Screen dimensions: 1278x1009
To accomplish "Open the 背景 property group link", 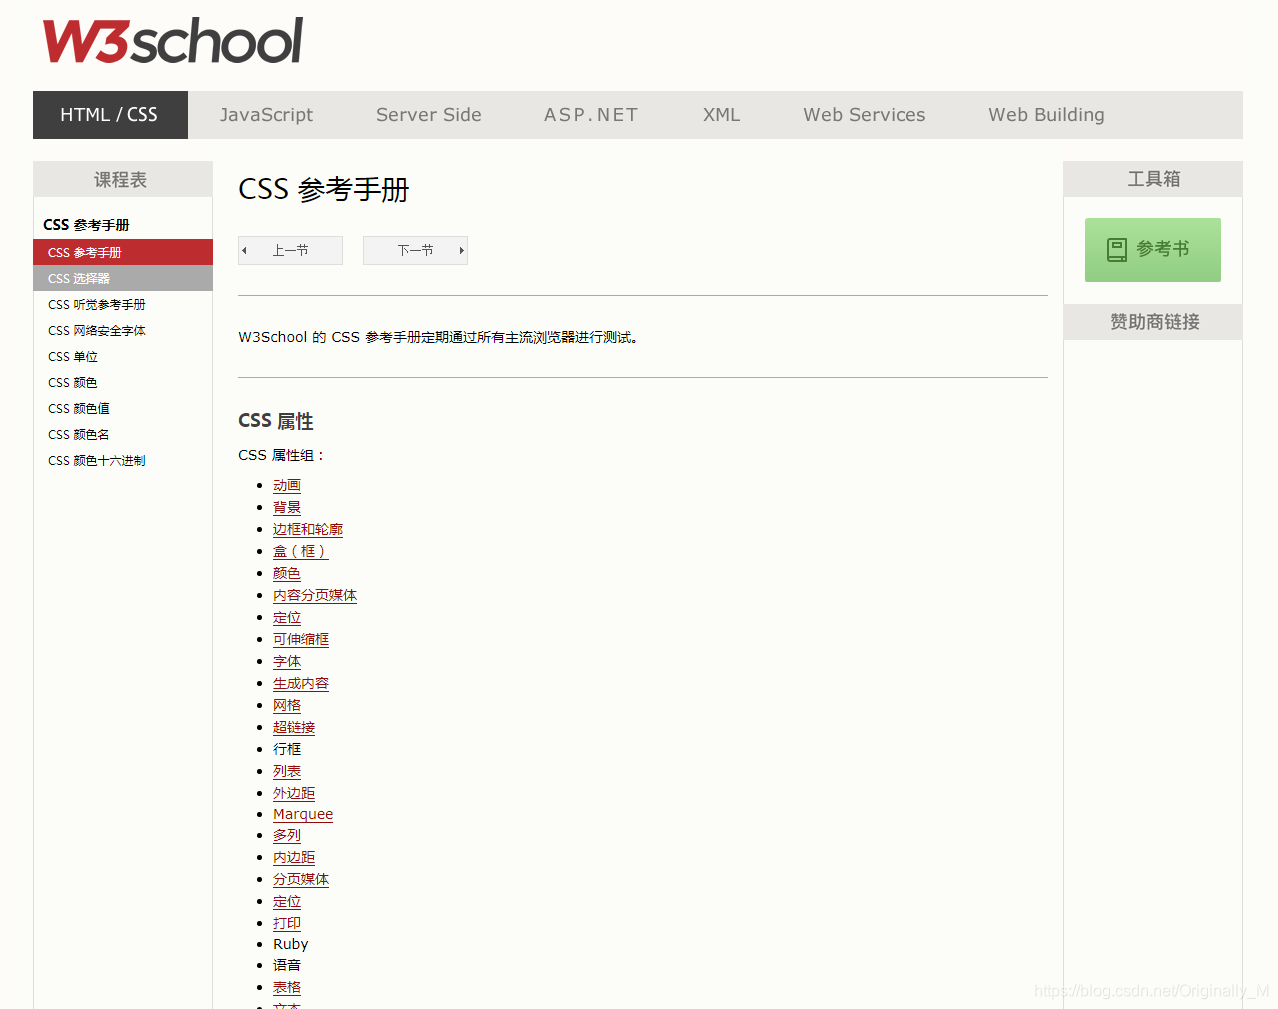I will click(287, 507).
